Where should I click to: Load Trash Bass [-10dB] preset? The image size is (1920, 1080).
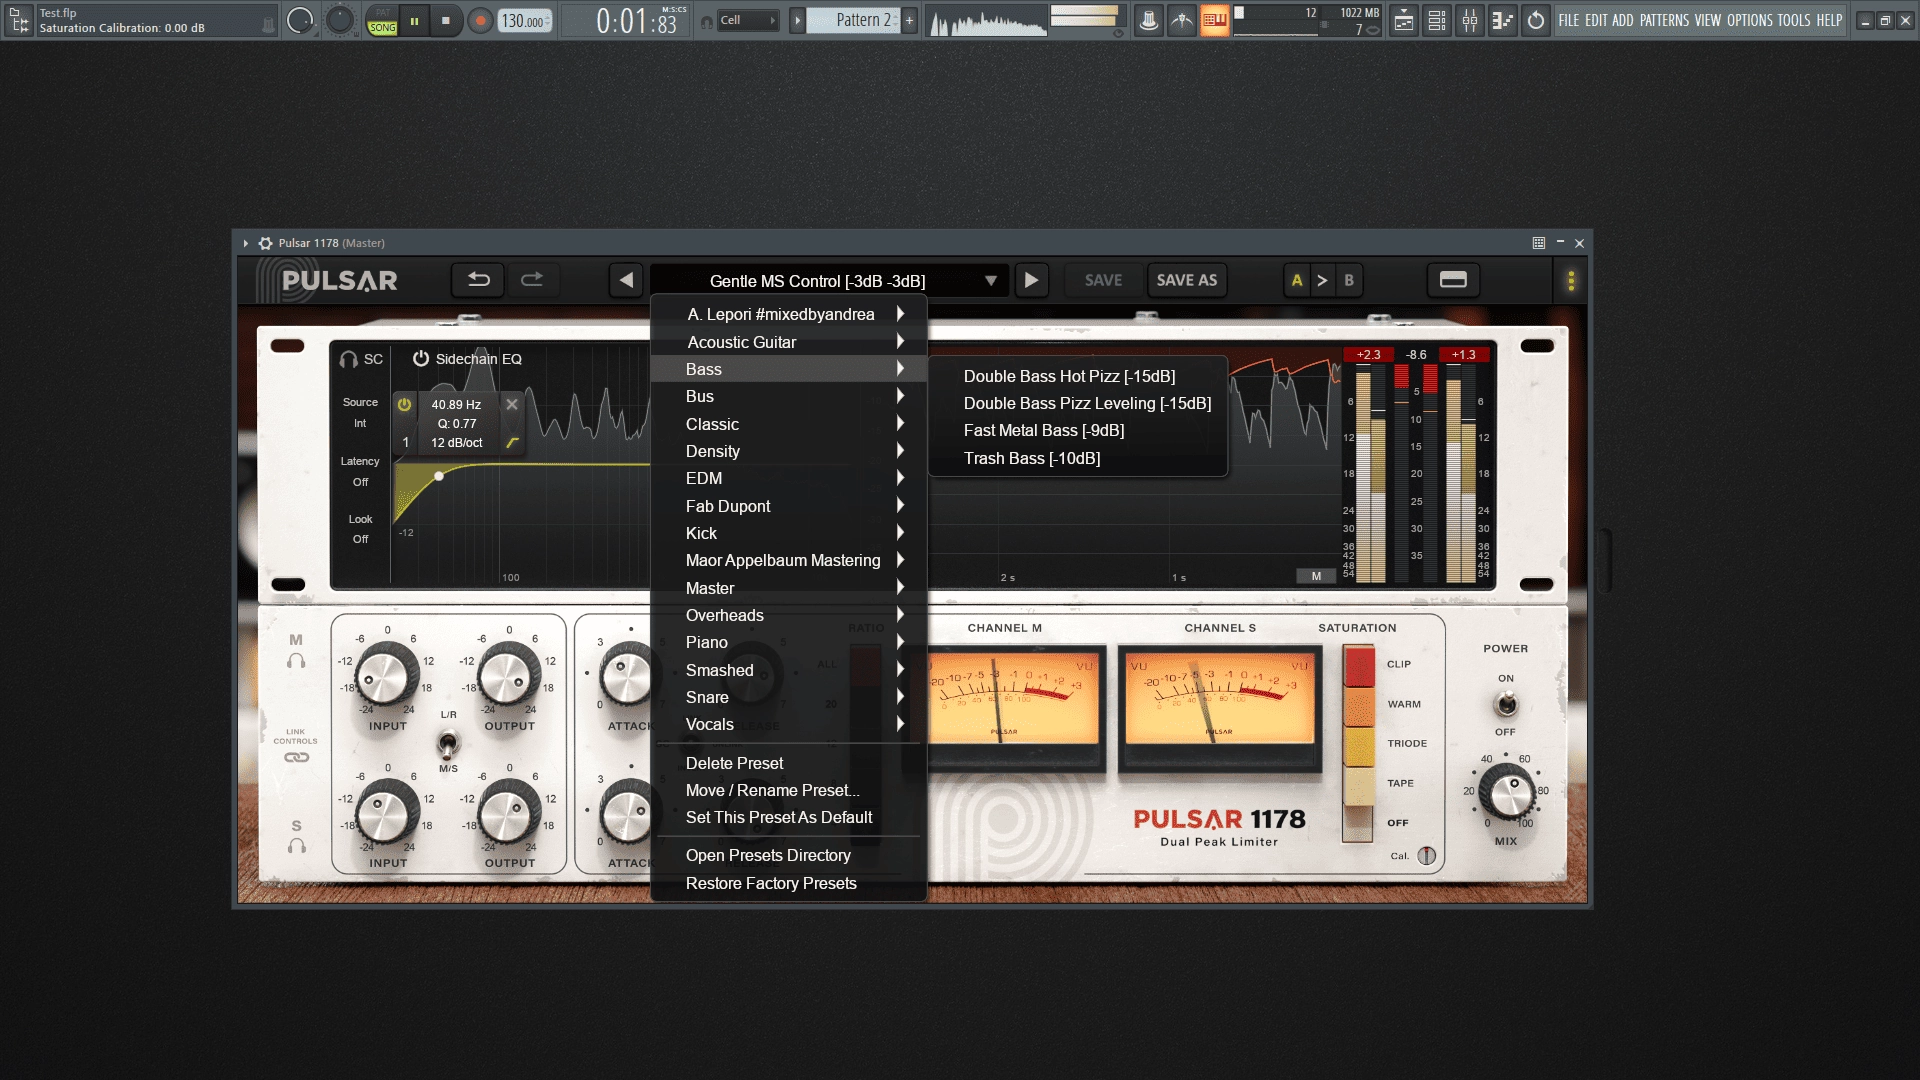1078,458
